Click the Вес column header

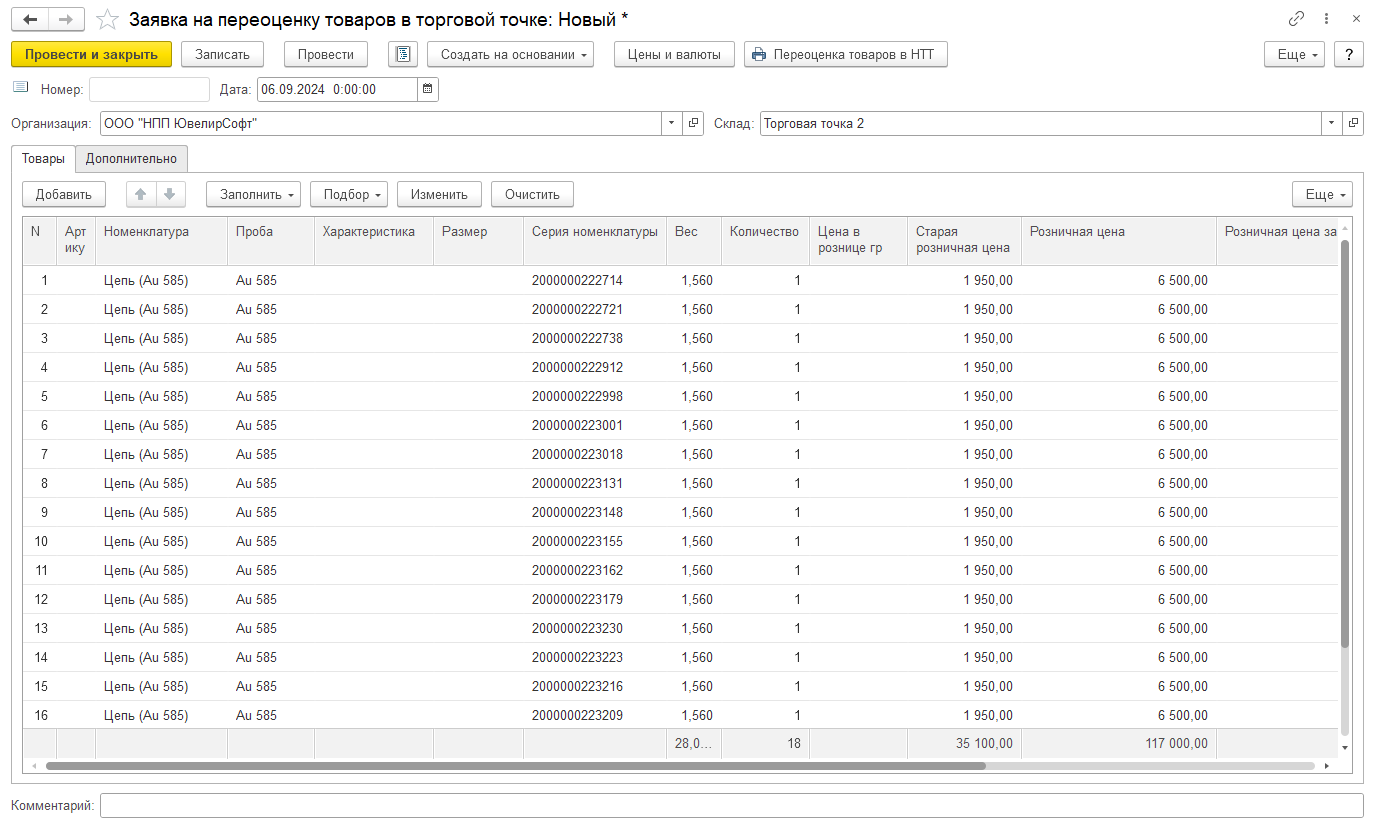pos(694,240)
